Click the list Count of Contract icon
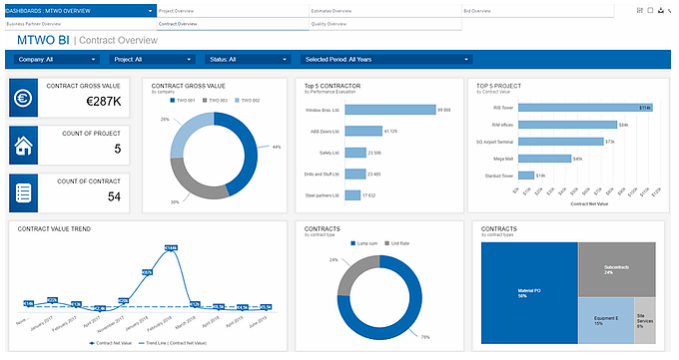This screenshot has height=360, width=679. pyautogui.click(x=23, y=193)
